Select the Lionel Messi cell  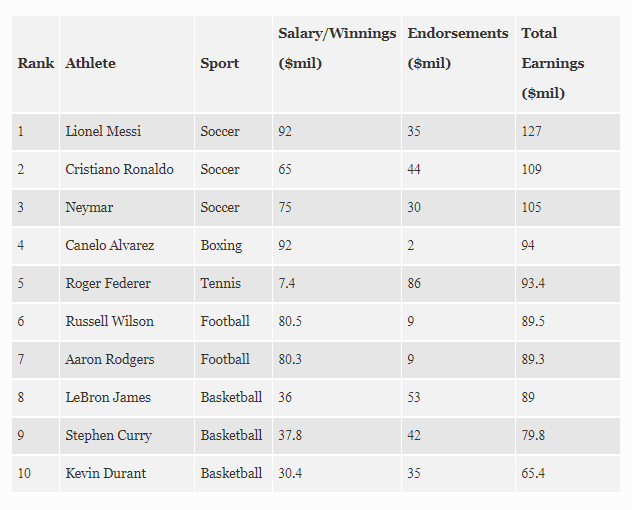pos(103,131)
